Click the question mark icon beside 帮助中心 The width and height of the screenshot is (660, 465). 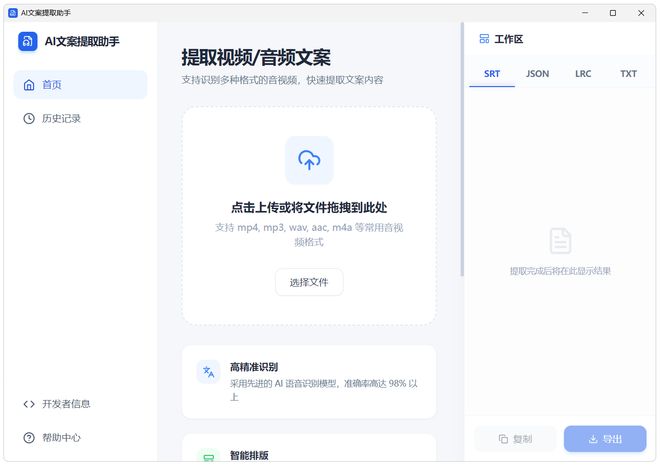point(29,438)
